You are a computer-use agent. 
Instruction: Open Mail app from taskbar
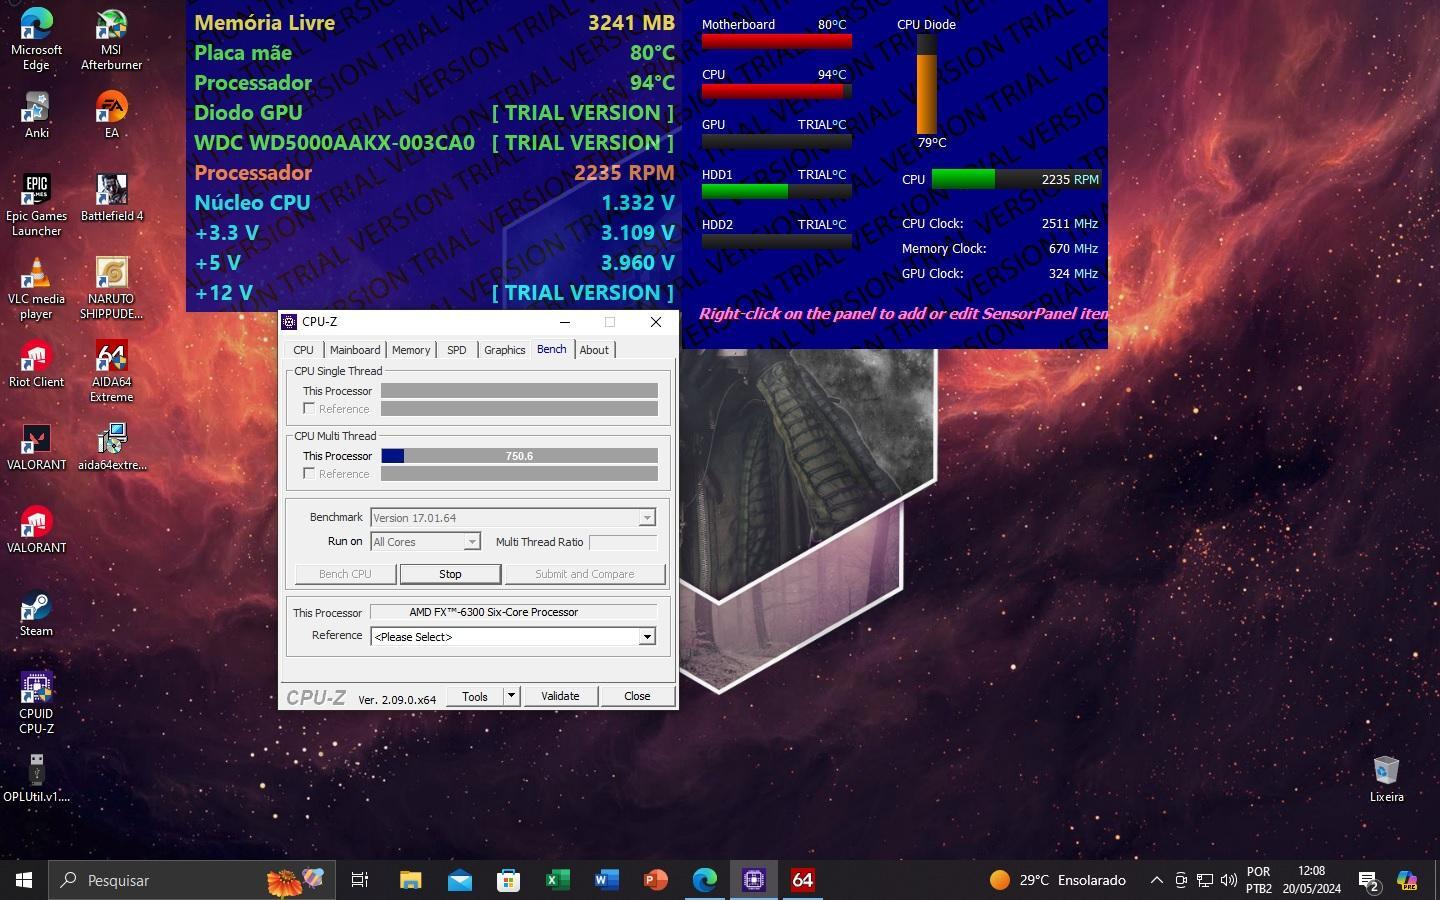[459, 880]
